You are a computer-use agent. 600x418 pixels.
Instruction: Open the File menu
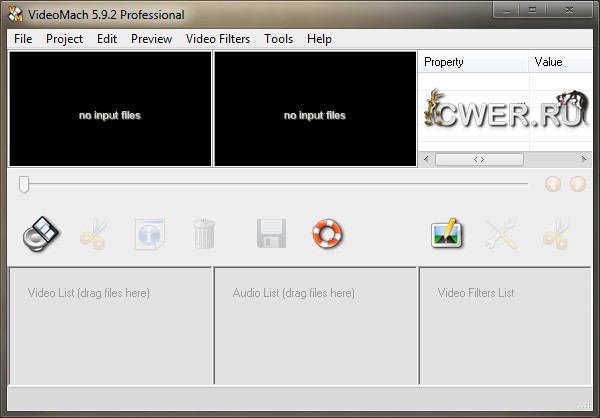[x=23, y=39]
